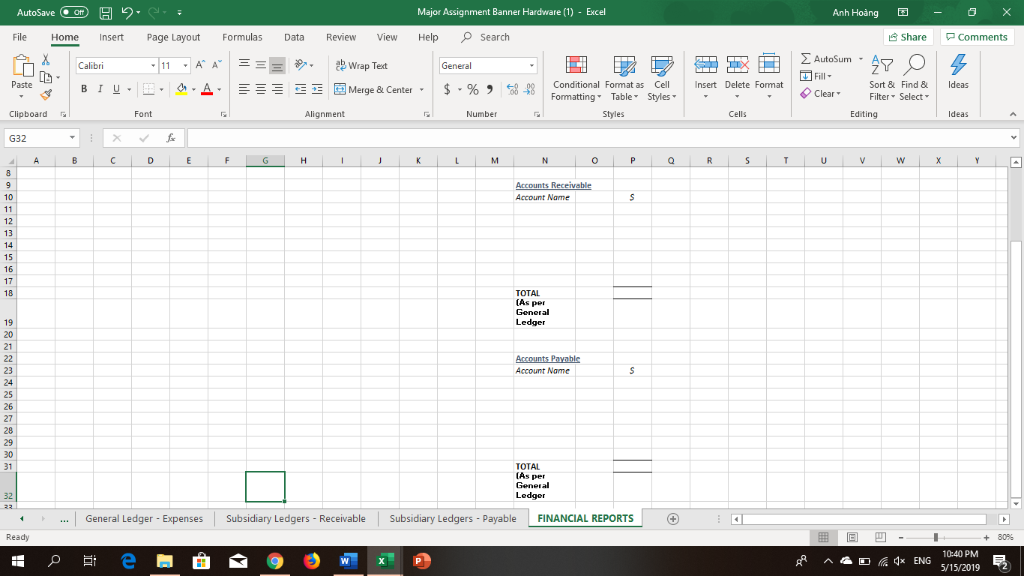Open the Font Color dropdown arrow
This screenshot has height=576, width=1024.
pyautogui.click(x=219, y=89)
